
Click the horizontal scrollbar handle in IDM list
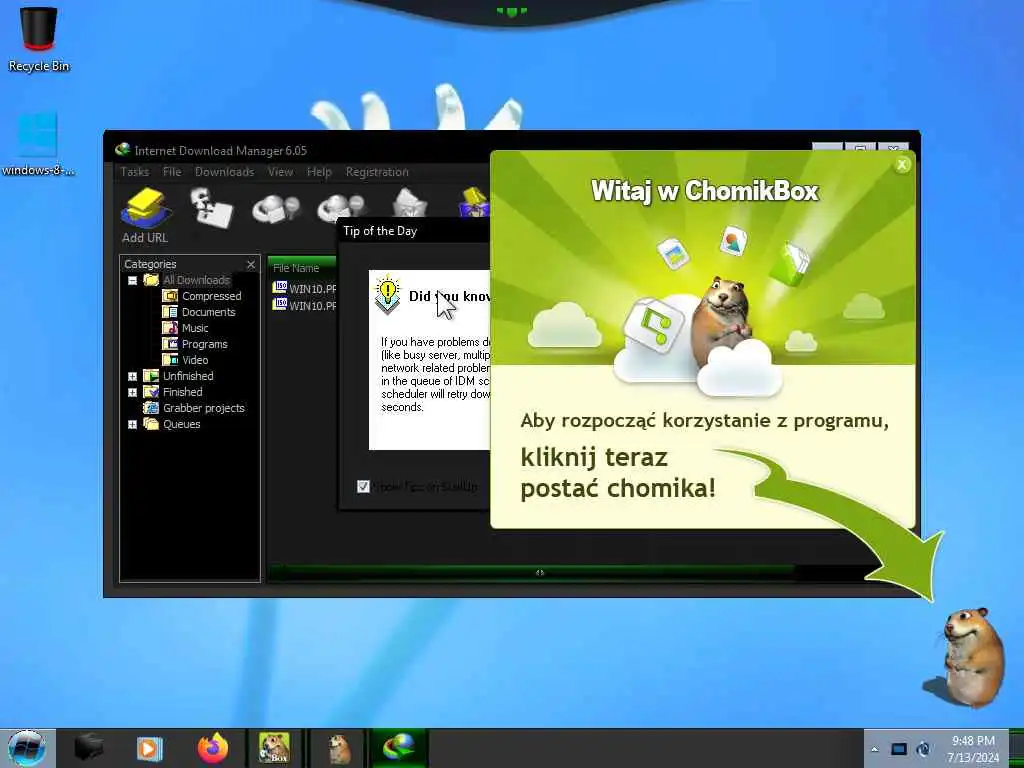pos(540,573)
